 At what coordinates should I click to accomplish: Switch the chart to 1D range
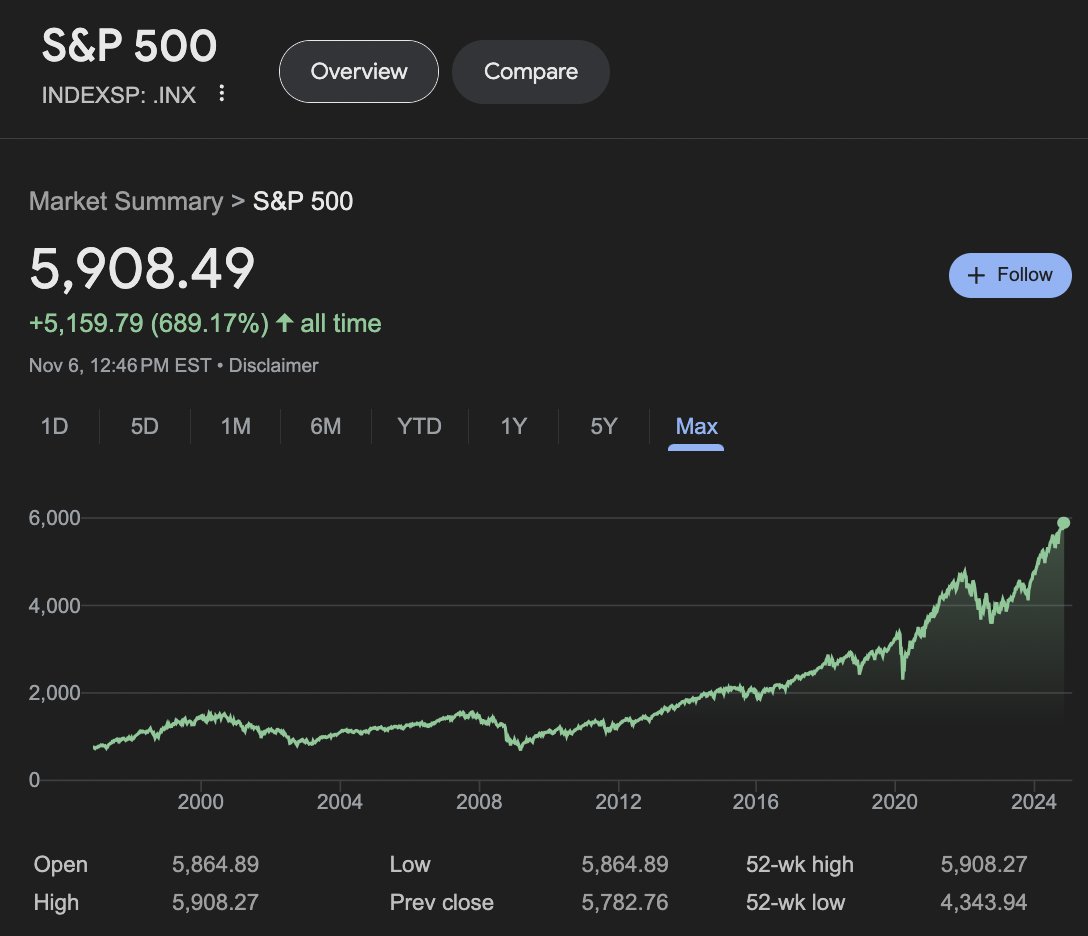tap(54, 426)
